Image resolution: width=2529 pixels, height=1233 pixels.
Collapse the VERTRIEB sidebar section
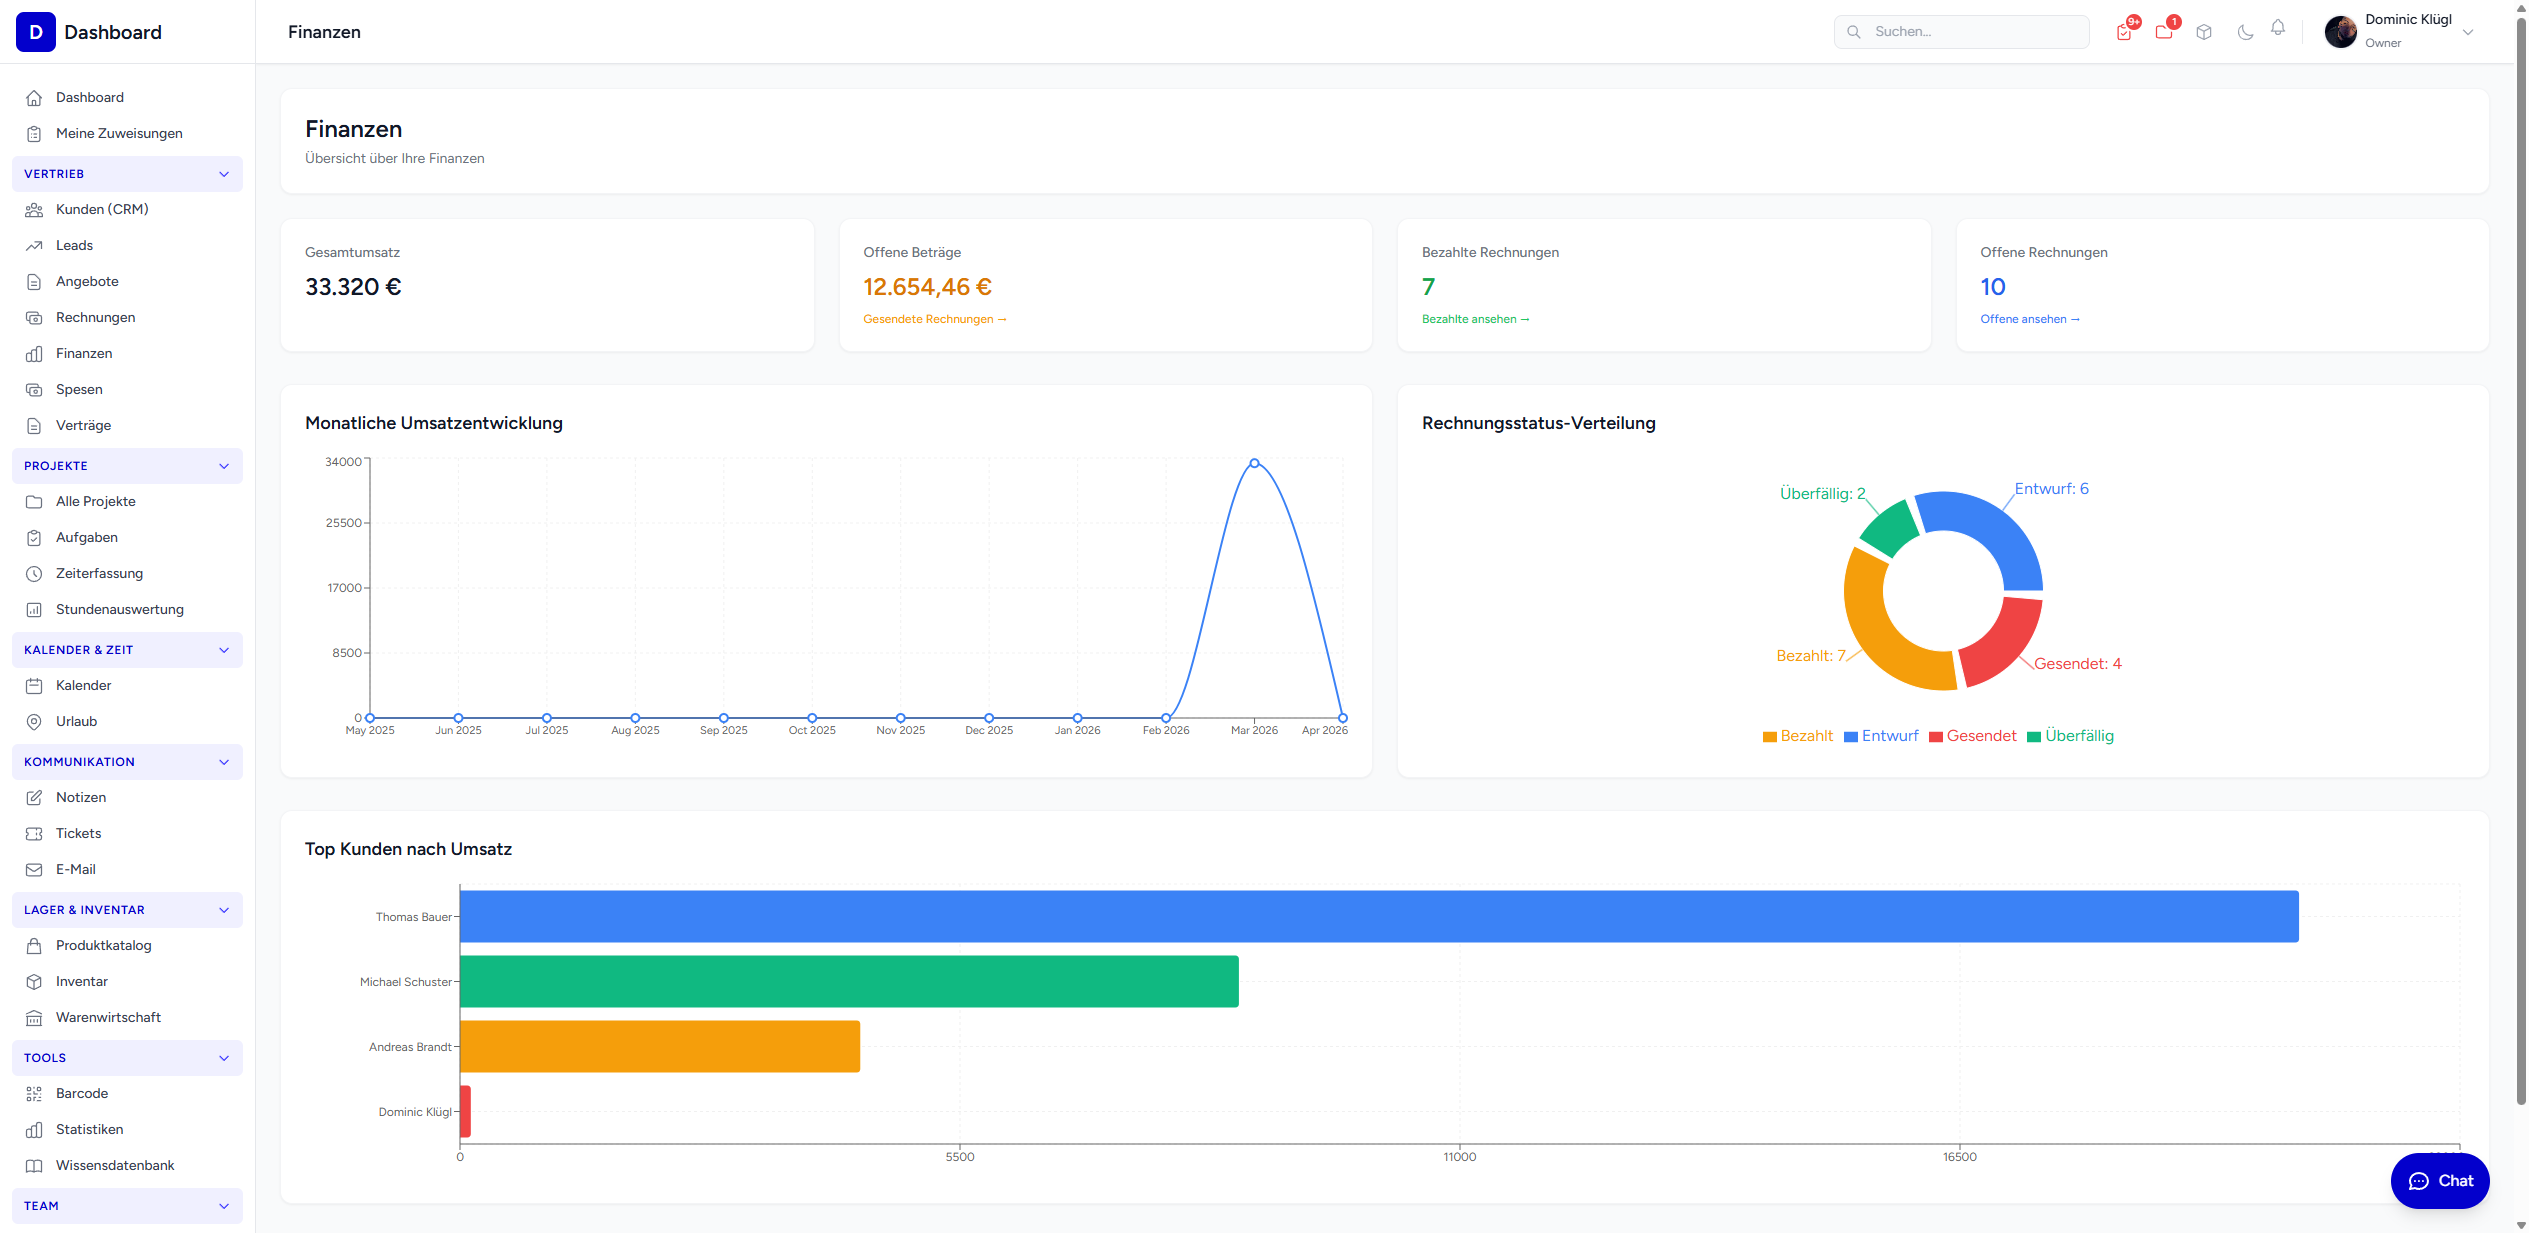pos(127,174)
